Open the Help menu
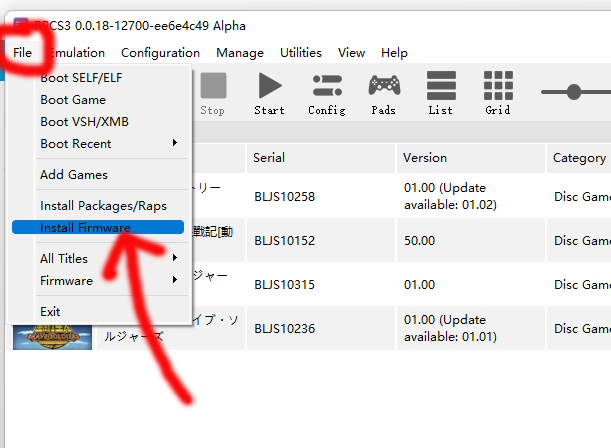Viewport: 611px width, 448px height. click(394, 53)
